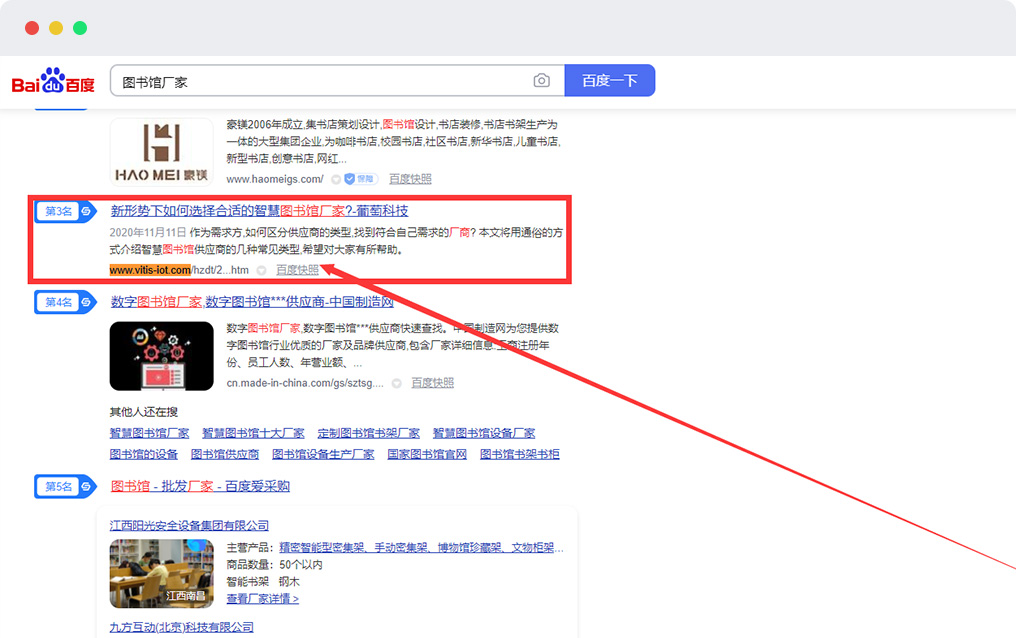Image resolution: width=1016 pixels, height=638 pixels.
Task: Click the Baidu logo
Action: 53,81
